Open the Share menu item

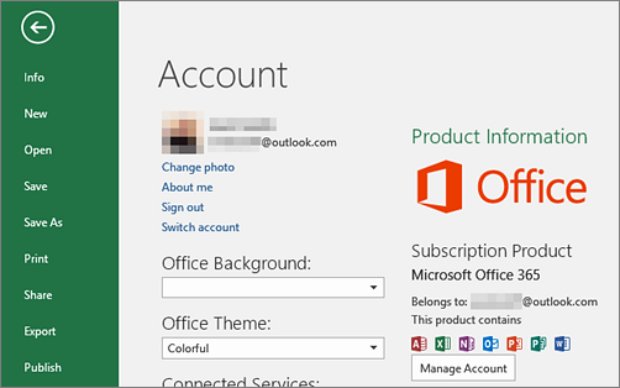click(x=38, y=295)
